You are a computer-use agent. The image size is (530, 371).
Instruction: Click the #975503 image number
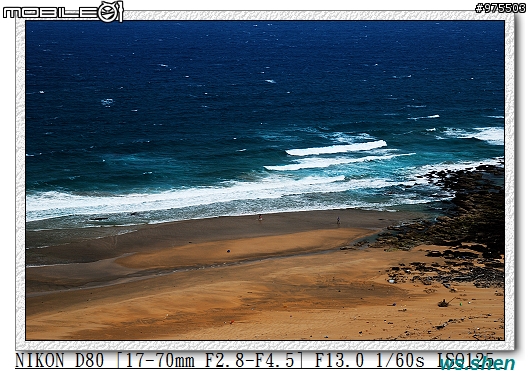click(501, 8)
